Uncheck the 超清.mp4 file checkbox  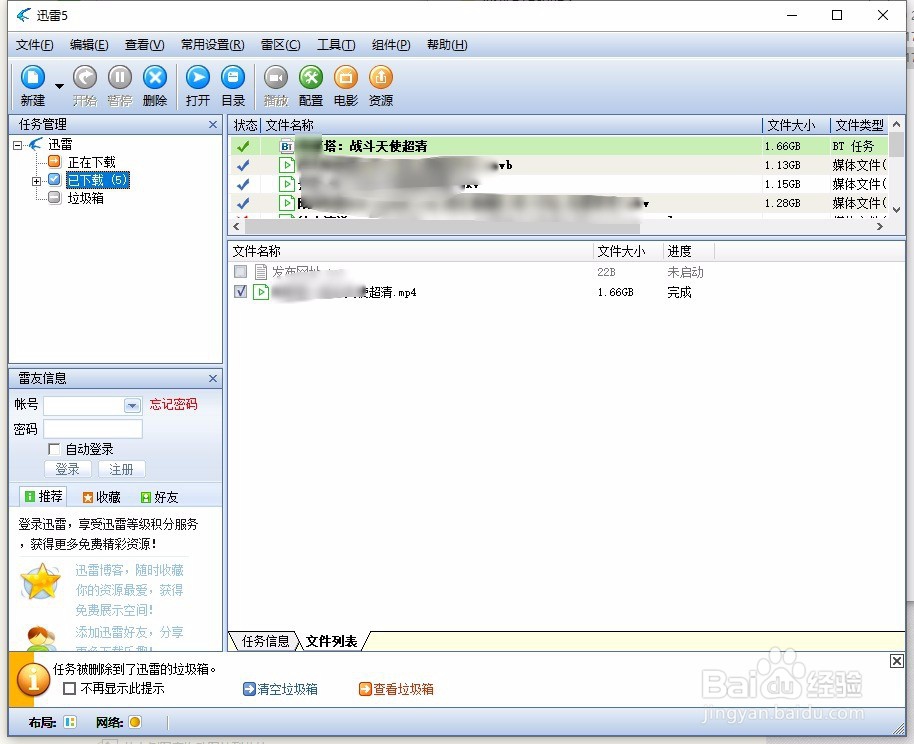pos(240,292)
